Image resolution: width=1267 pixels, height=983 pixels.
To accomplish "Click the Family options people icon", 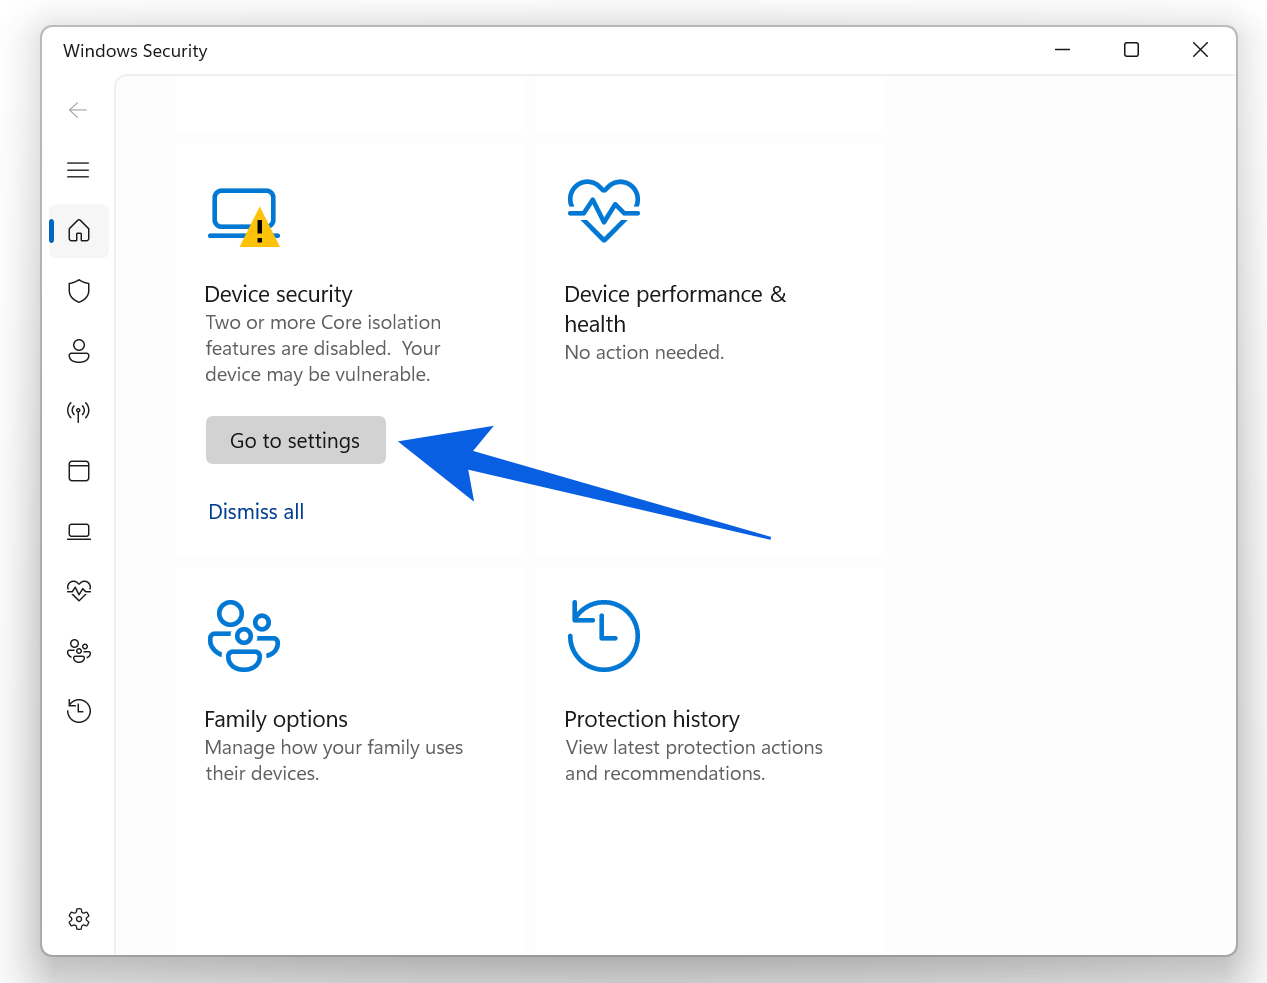I will [x=243, y=635].
